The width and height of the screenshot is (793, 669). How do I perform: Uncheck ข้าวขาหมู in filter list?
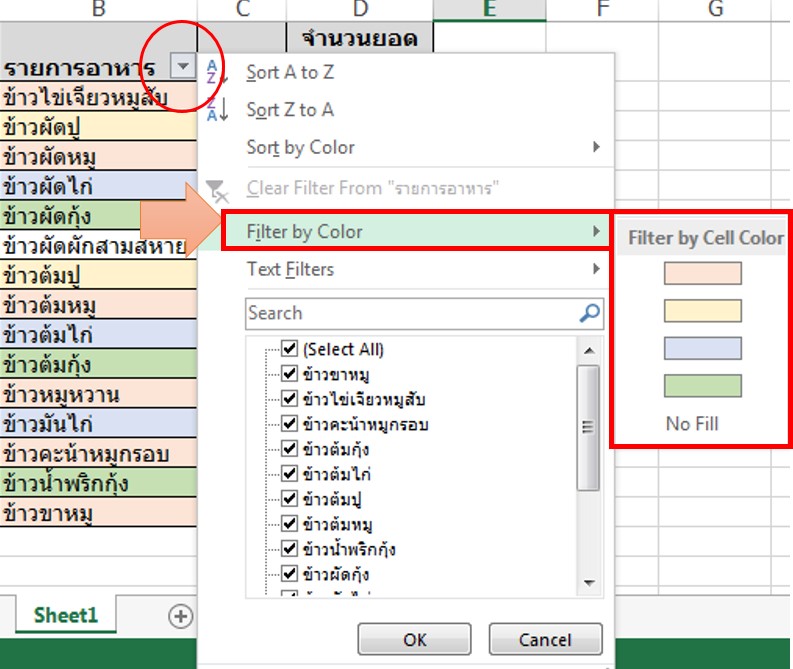[x=289, y=374]
